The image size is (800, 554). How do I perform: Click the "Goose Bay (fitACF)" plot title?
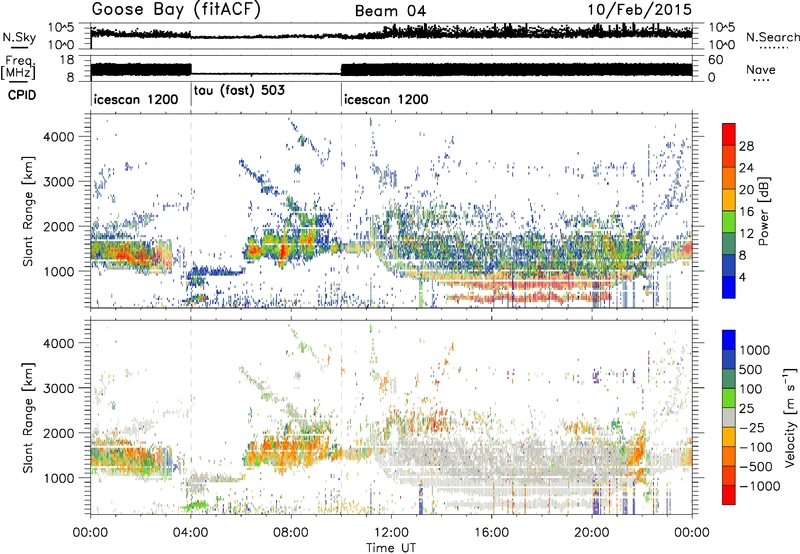[176, 10]
